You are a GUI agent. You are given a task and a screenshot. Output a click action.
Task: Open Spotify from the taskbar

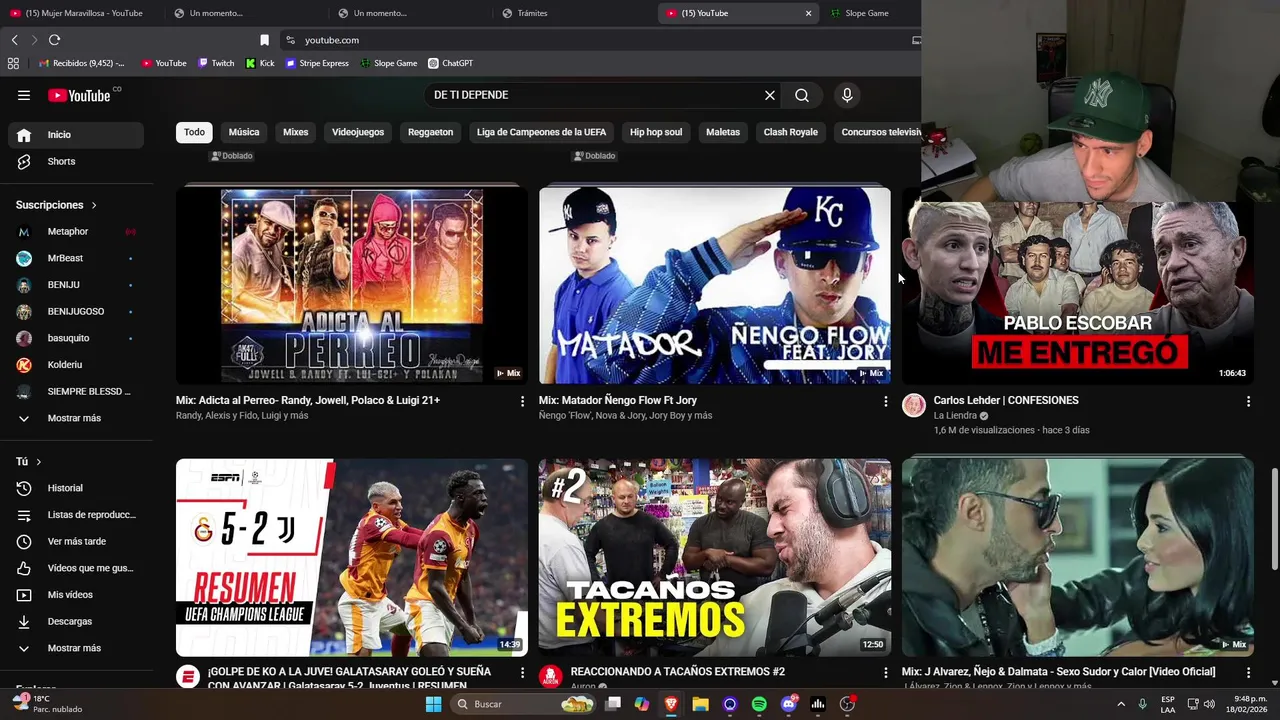pyautogui.click(x=759, y=704)
